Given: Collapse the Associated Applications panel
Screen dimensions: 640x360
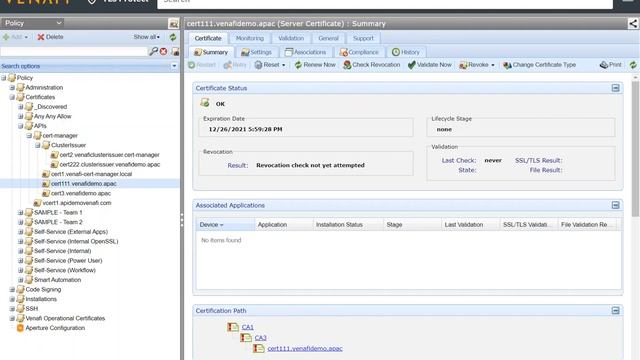Looking at the screenshot, I should pos(616,205).
